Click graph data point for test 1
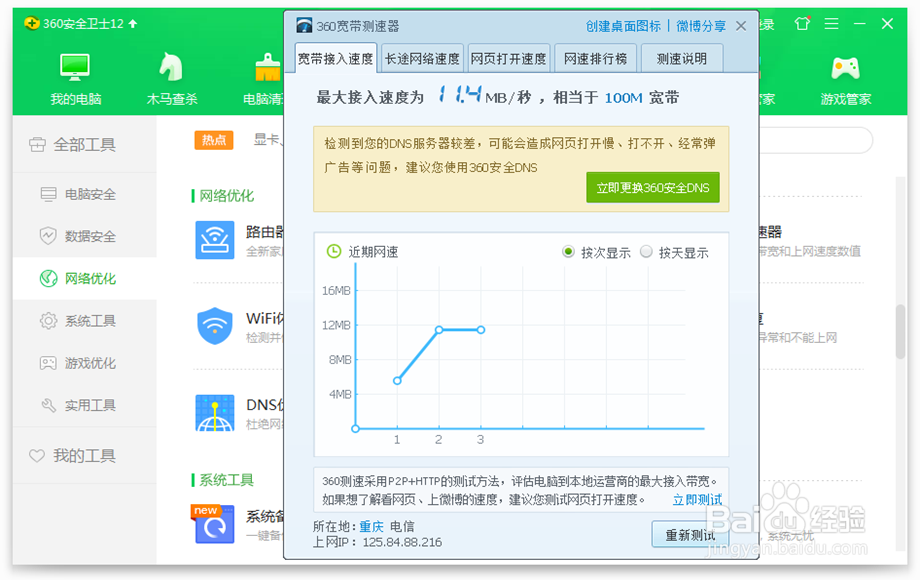 coord(397,381)
